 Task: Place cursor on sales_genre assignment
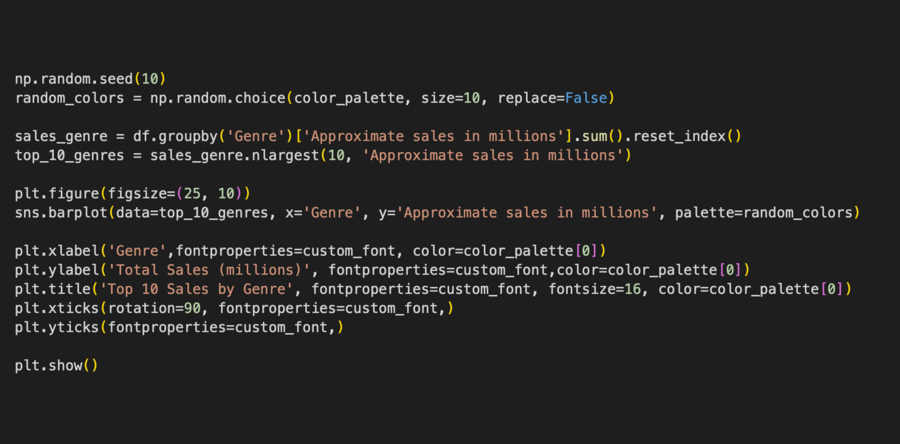tap(63, 136)
